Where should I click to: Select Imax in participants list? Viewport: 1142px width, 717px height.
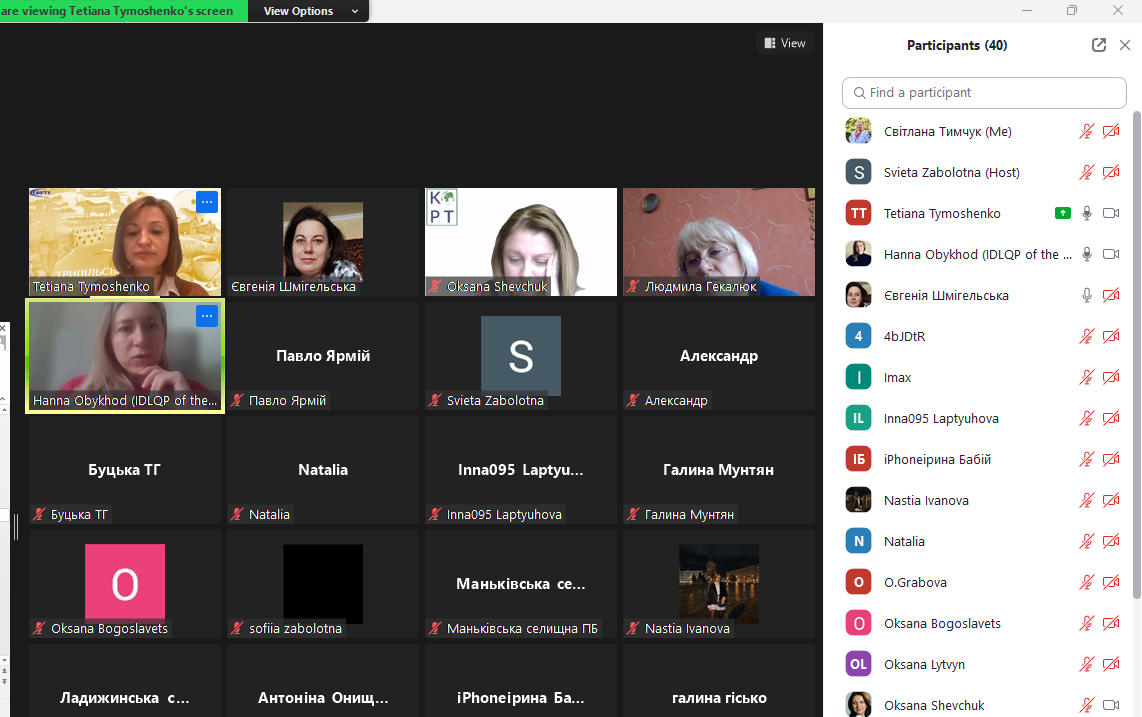(984, 377)
